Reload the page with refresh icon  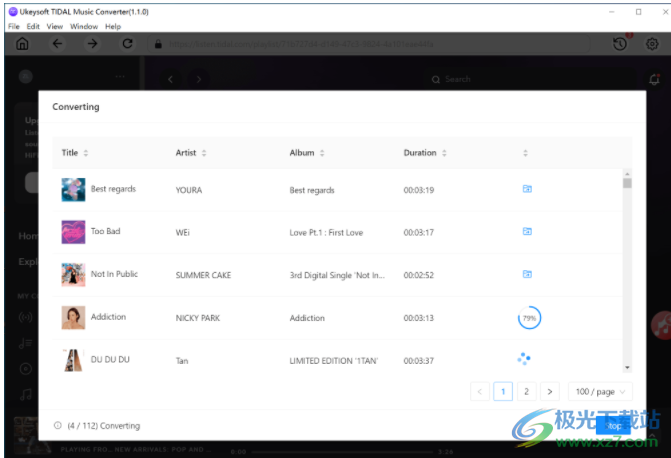click(x=128, y=44)
